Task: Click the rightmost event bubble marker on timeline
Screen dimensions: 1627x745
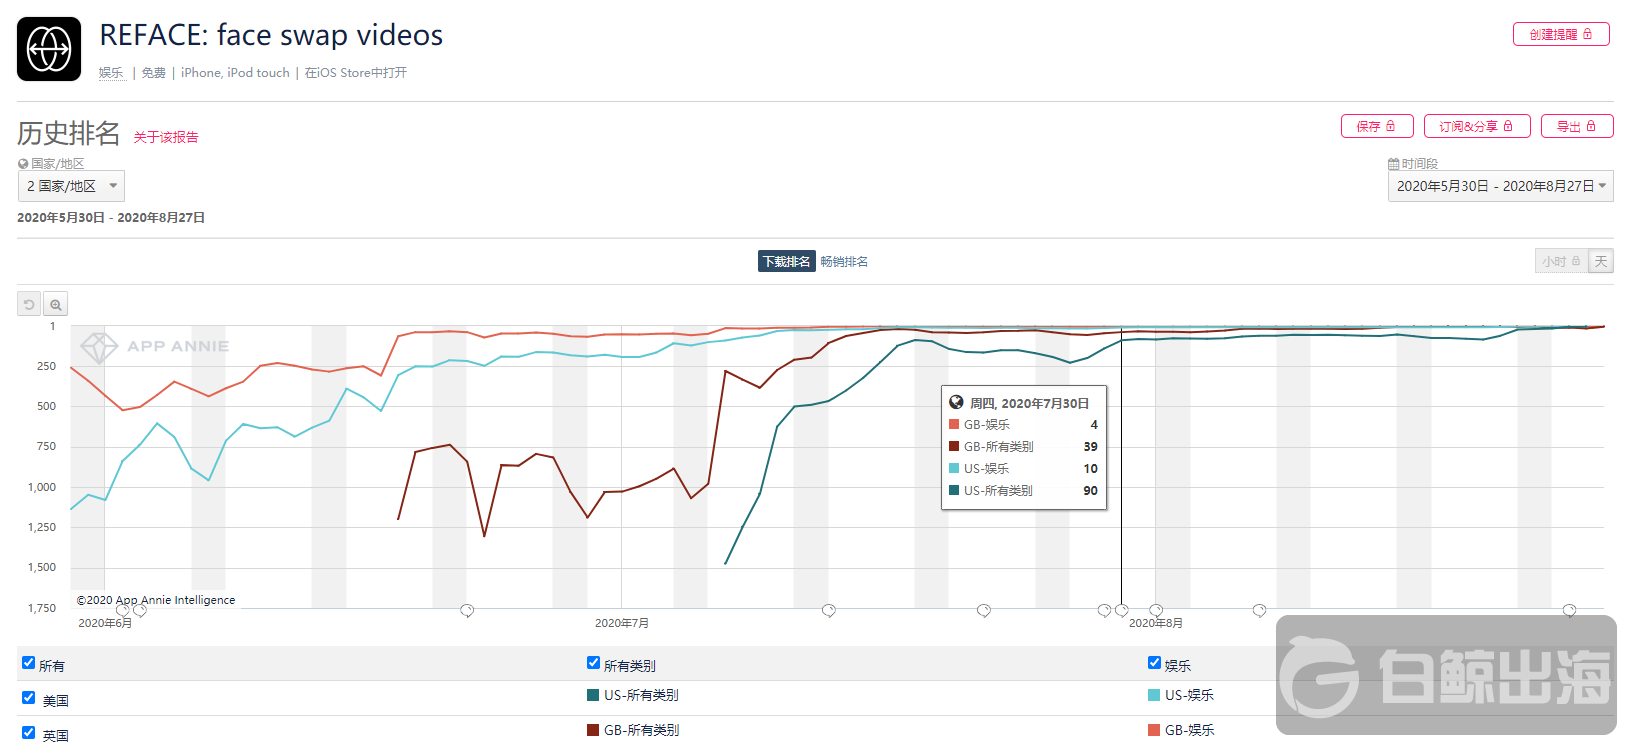Action: pos(1569,610)
